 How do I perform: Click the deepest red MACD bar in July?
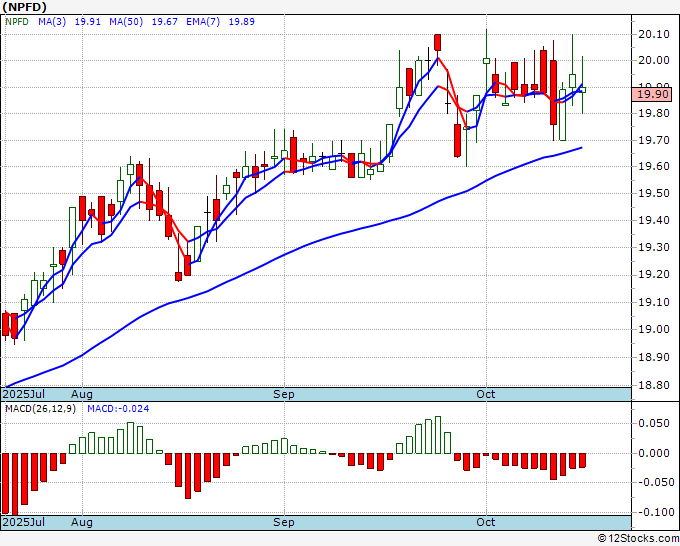(x=15, y=484)
